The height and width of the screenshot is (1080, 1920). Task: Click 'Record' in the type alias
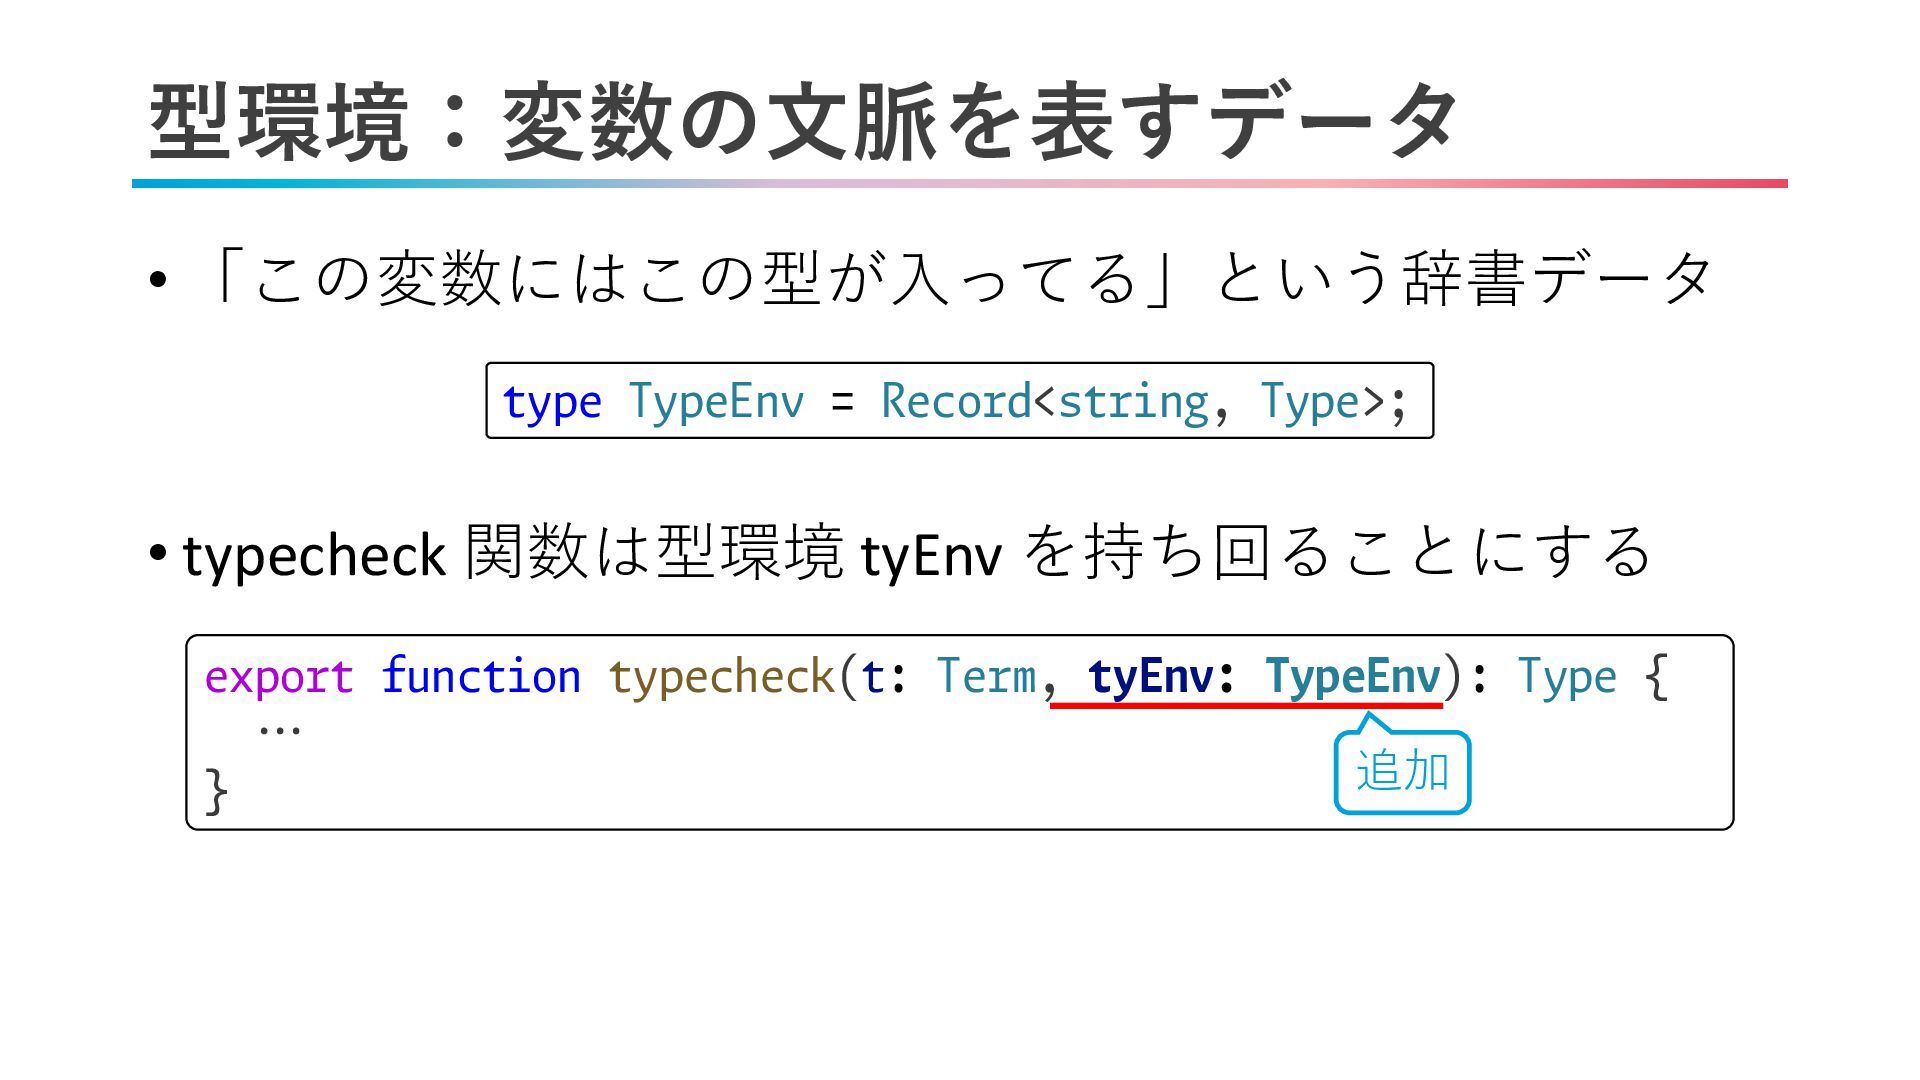955,402
